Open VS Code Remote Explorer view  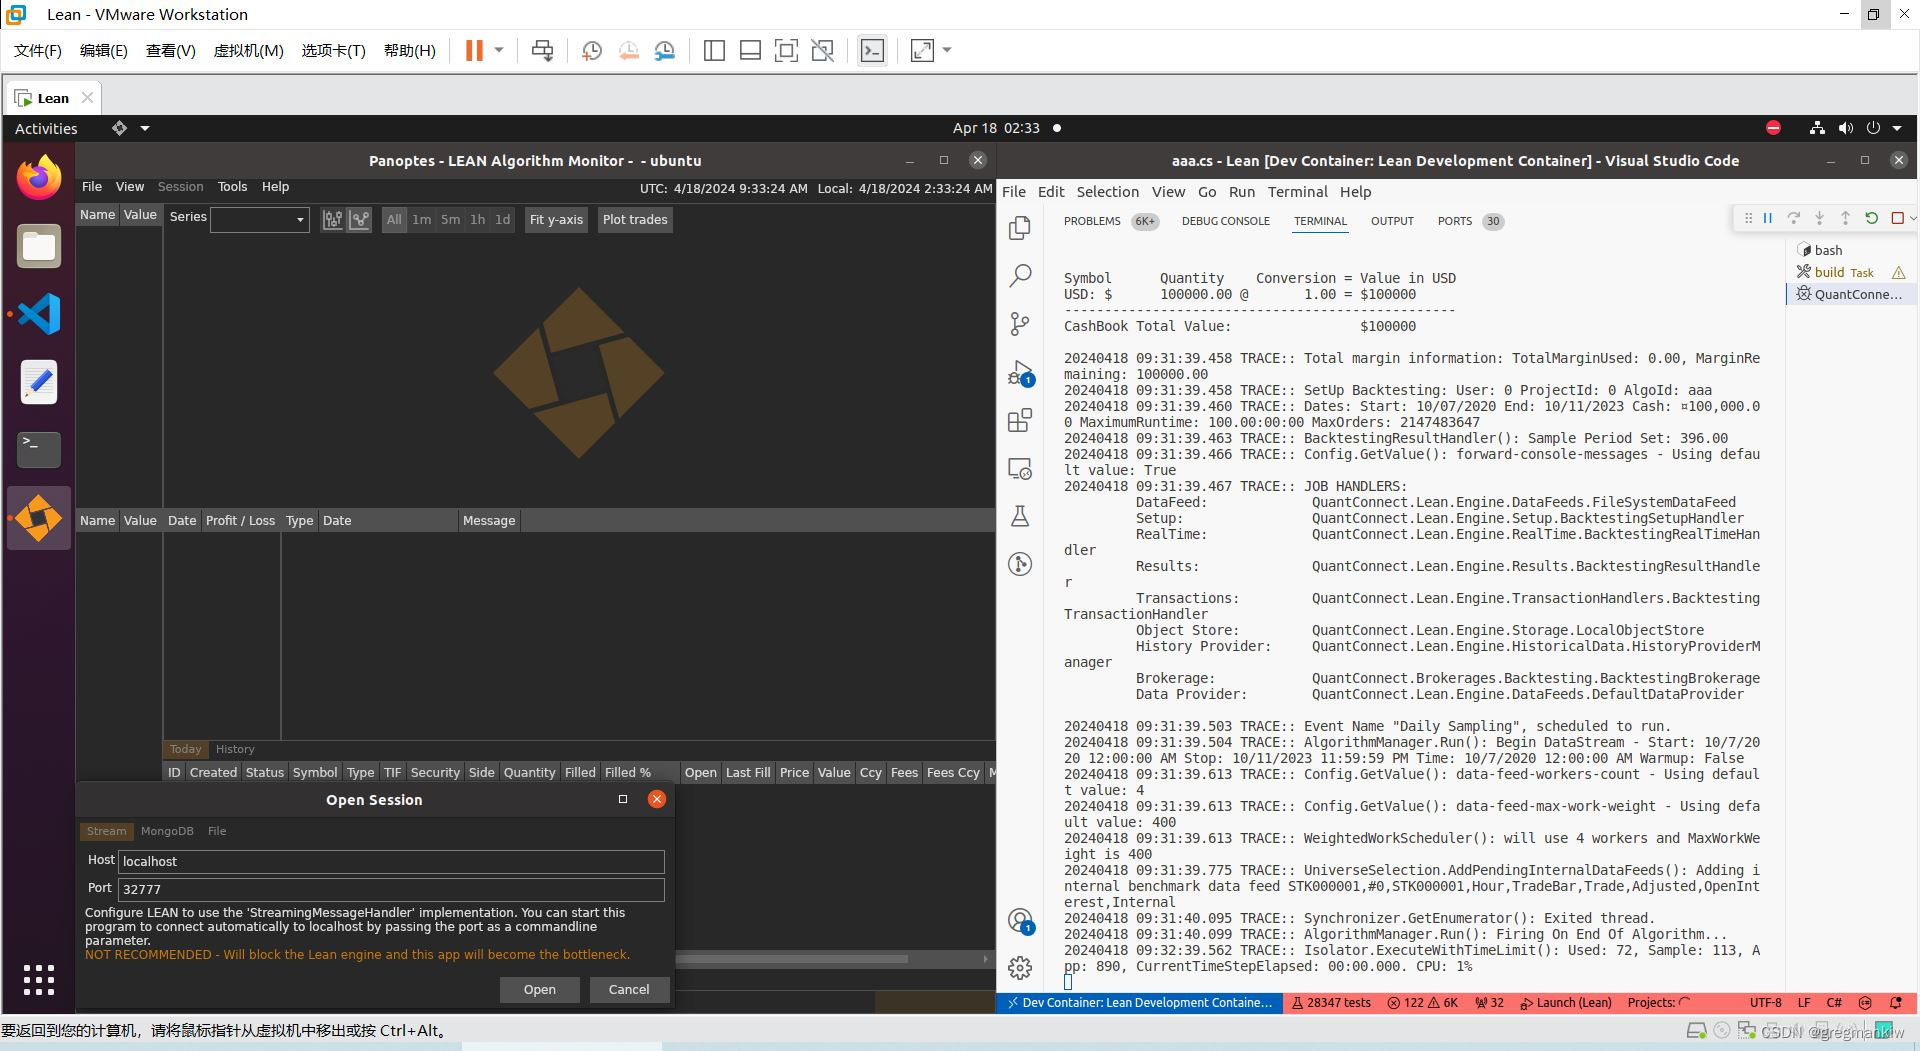pyautogui.click(x=1020, y=468)
